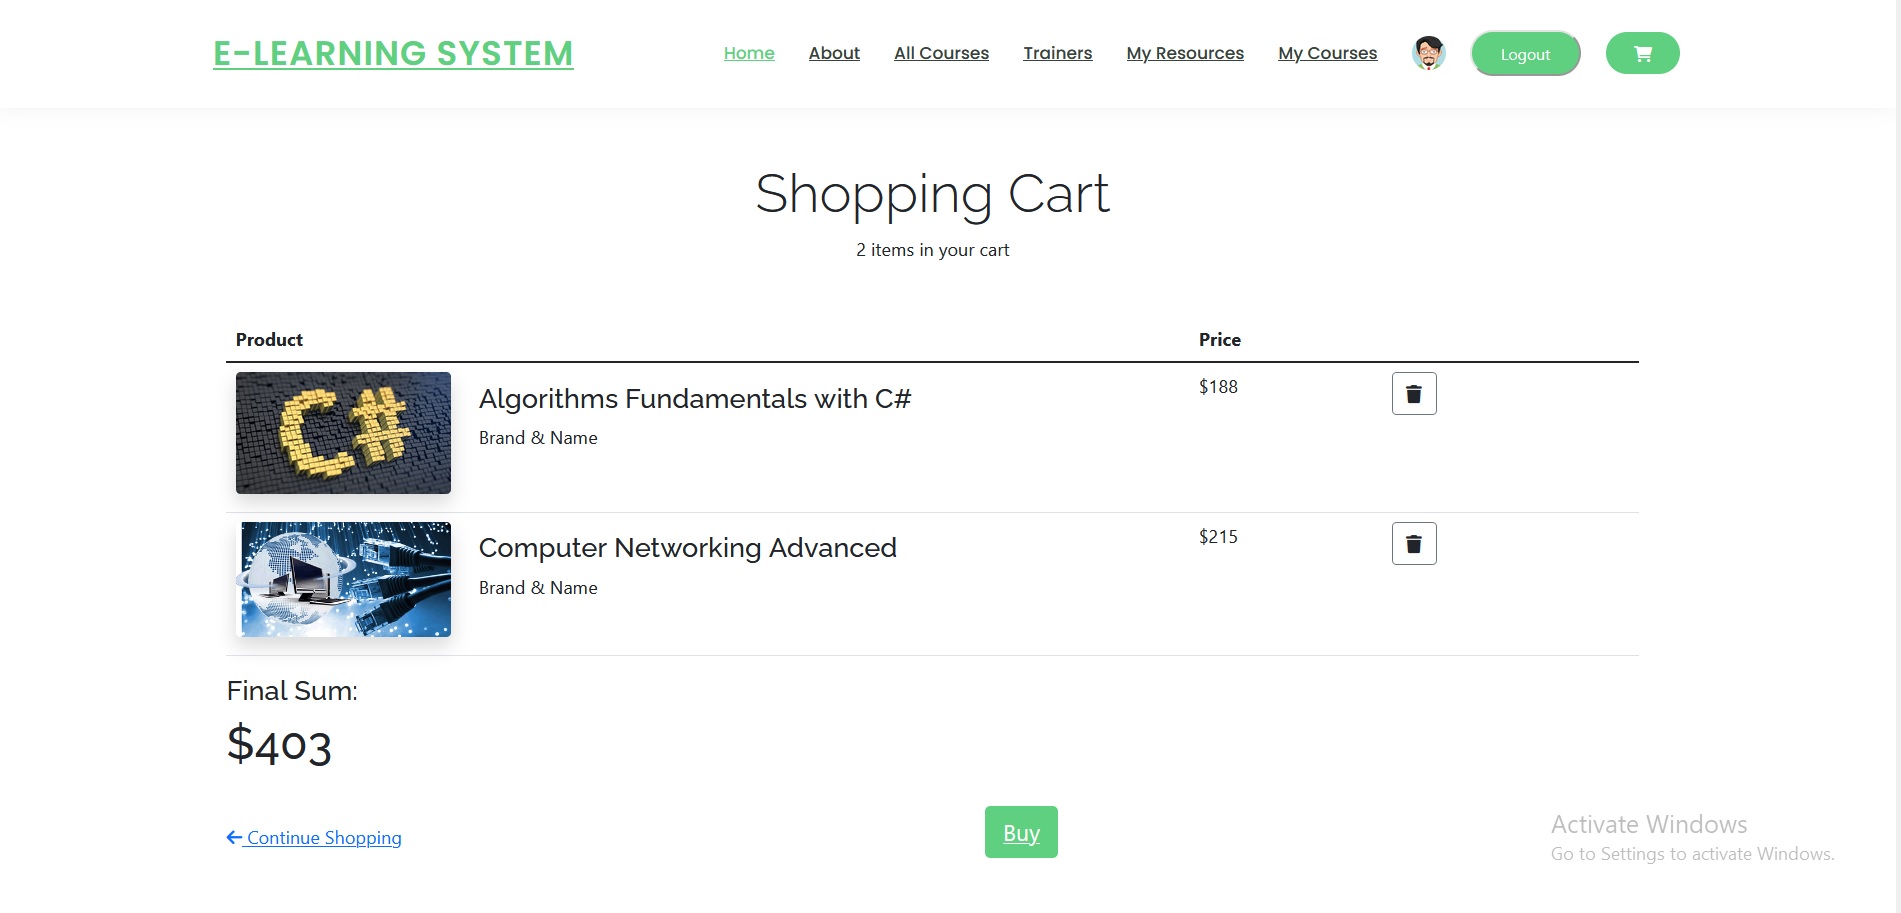Click the Final Sum $403 amount

[x=280, y=743]
